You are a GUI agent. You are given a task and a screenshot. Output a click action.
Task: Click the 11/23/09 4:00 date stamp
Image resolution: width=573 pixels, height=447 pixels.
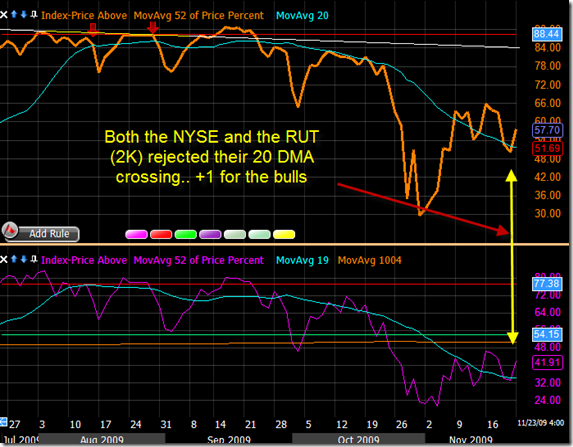pyautogui.click(x=541, y=423)
